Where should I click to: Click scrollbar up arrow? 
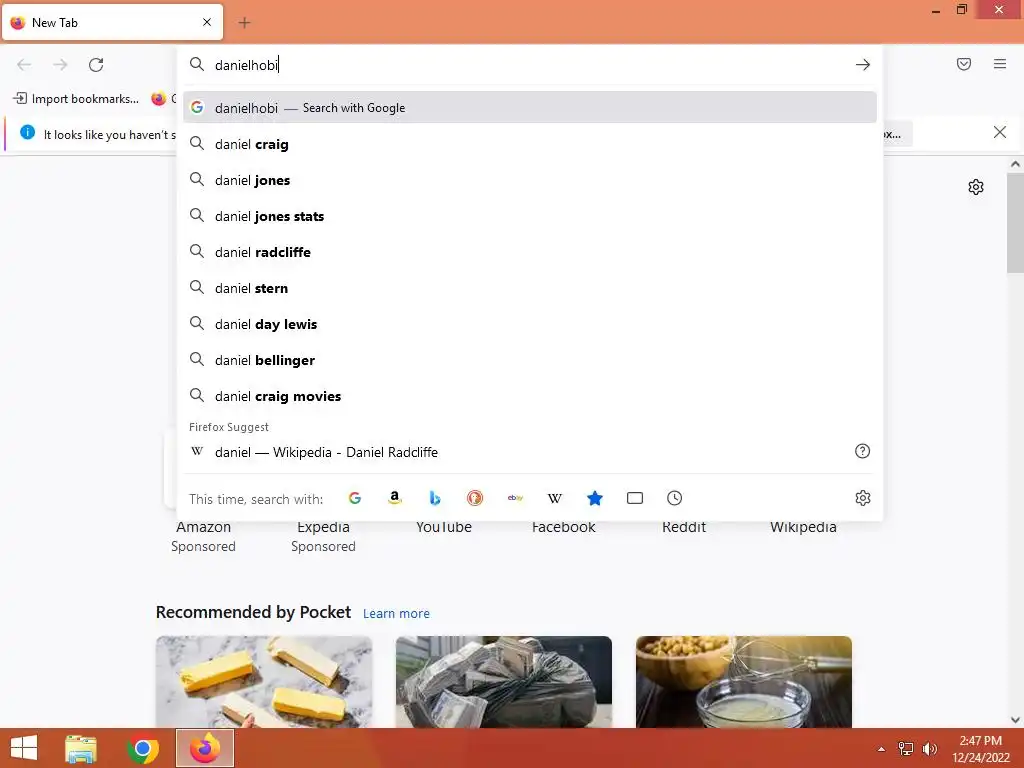(1015, 165)
